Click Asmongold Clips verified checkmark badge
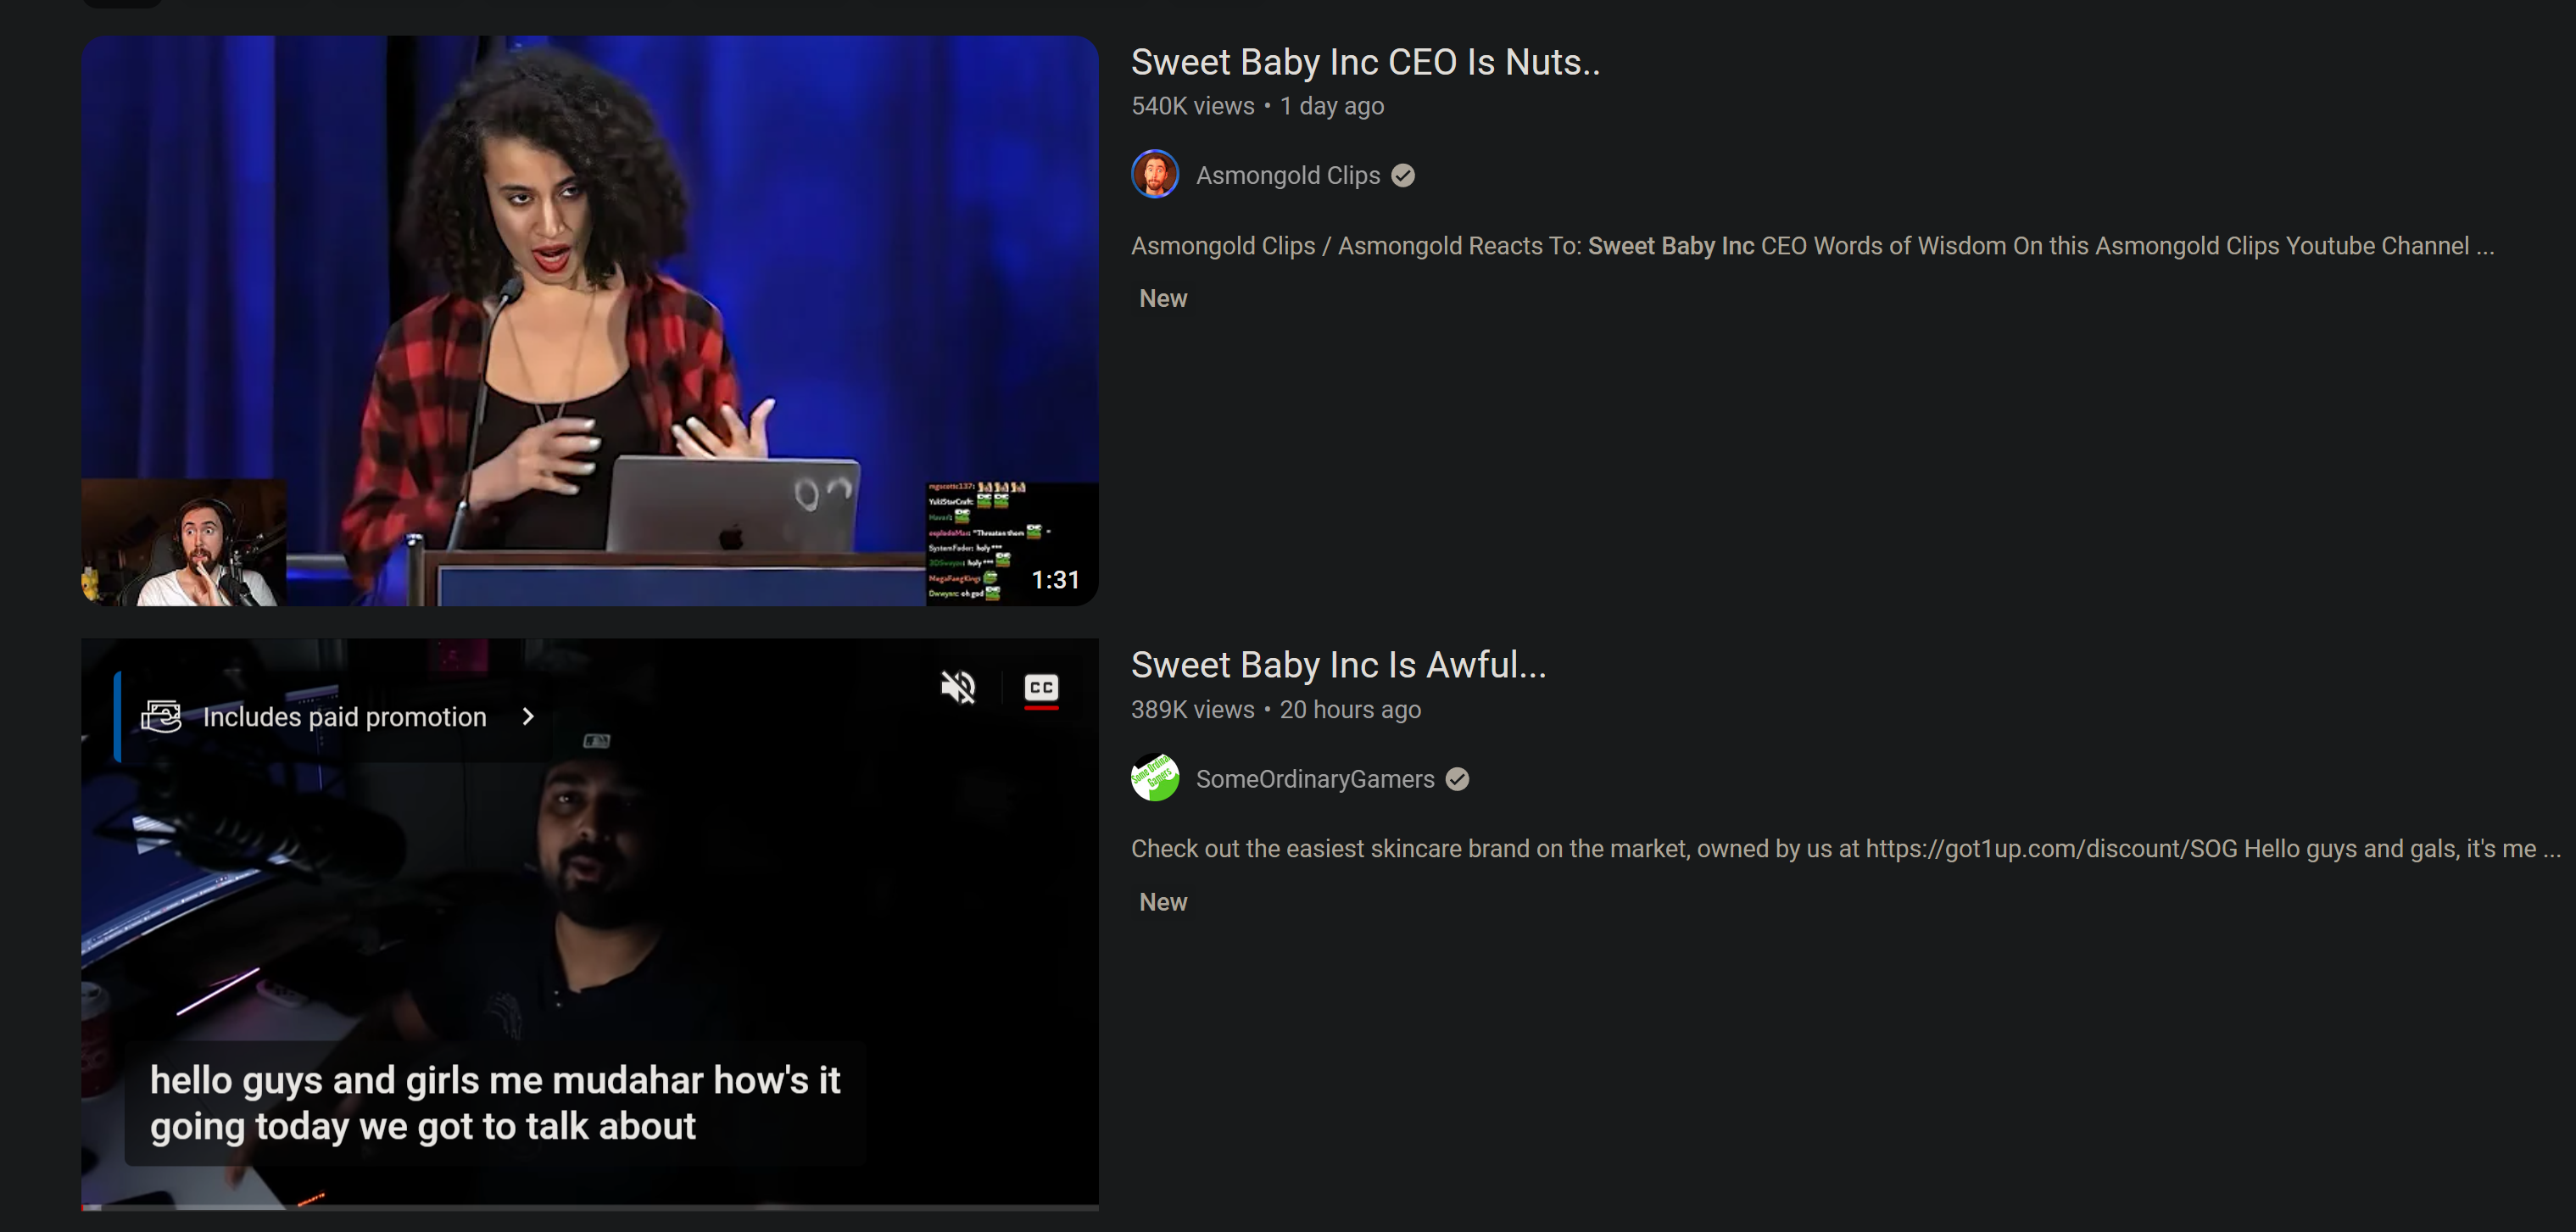The height and width of the screenshot is (1232, 2576). 1403,176
